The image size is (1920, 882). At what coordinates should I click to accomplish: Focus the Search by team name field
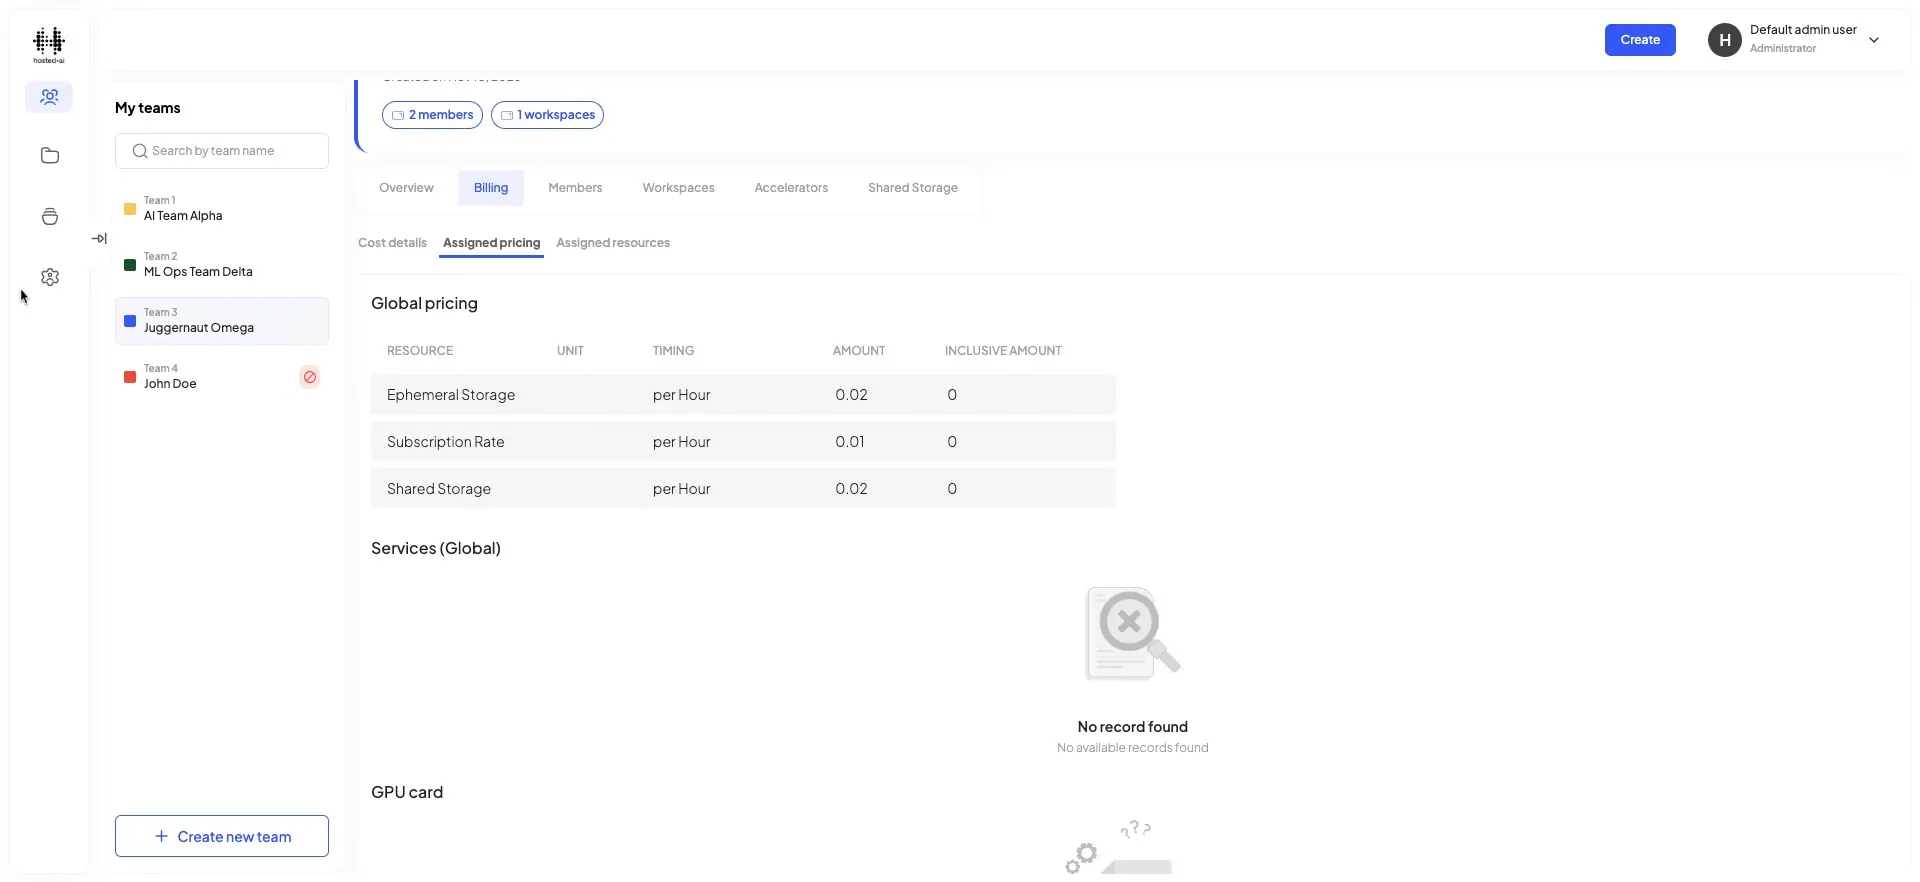pyautogui.click(x=222, y=151)
